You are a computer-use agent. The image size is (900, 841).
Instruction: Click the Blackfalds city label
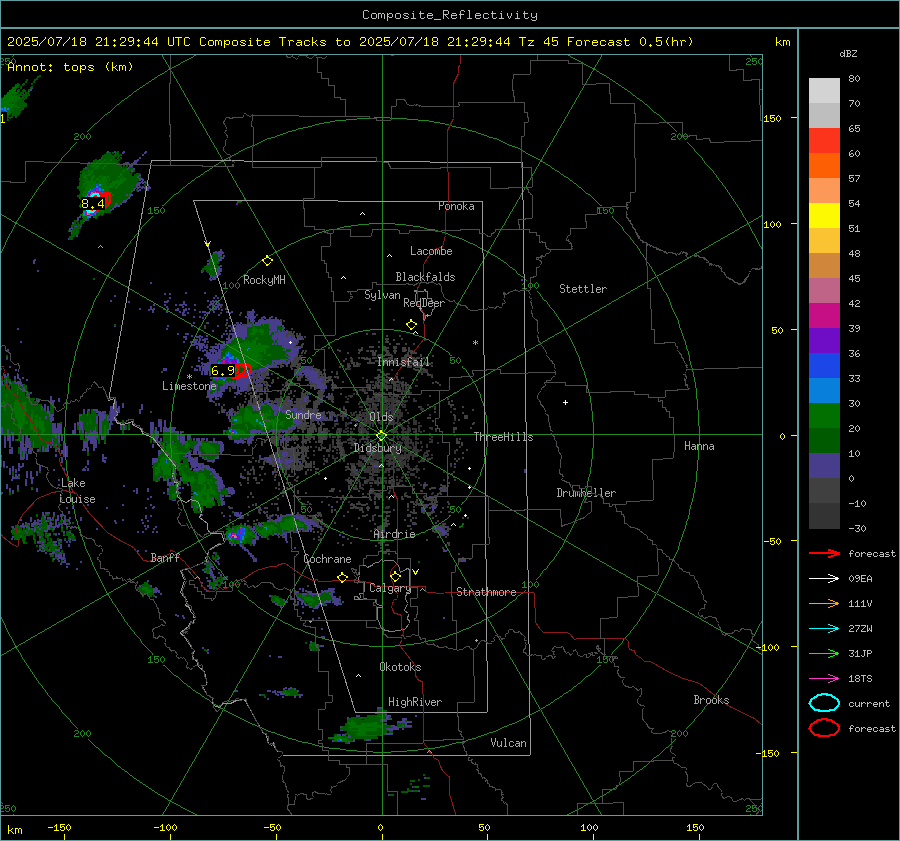pyautogui.click(x=425, y=277)
